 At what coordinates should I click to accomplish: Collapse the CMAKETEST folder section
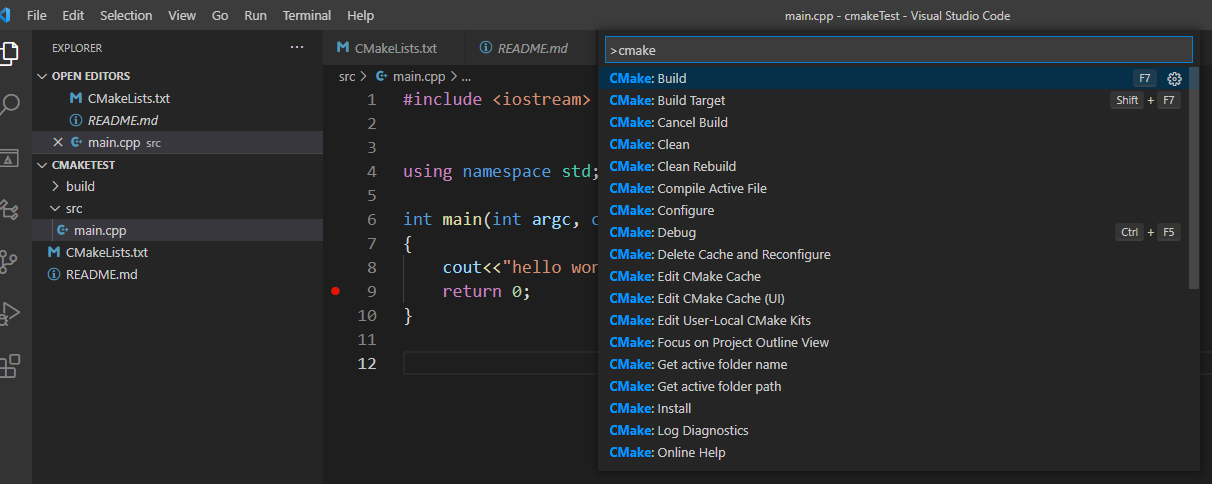(177, 165)
